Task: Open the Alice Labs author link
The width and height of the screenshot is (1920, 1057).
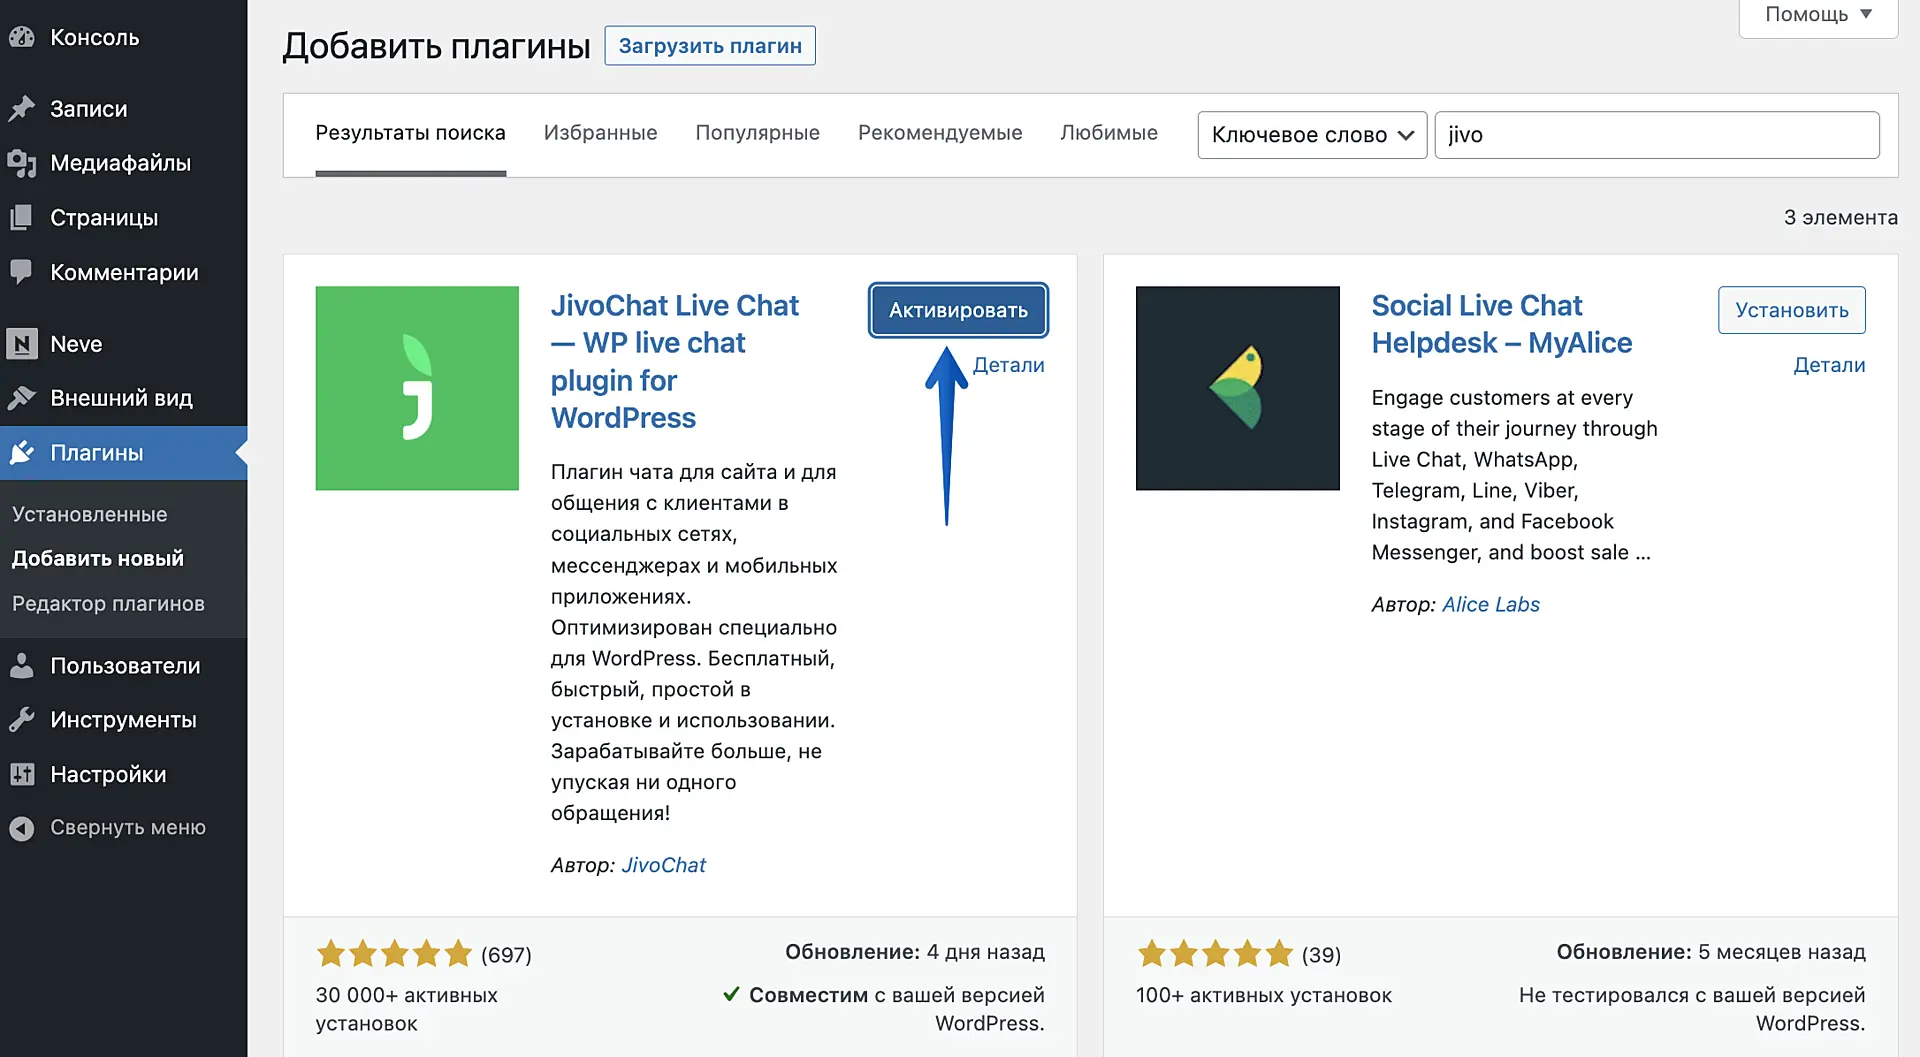Action: pos(1490,605)
